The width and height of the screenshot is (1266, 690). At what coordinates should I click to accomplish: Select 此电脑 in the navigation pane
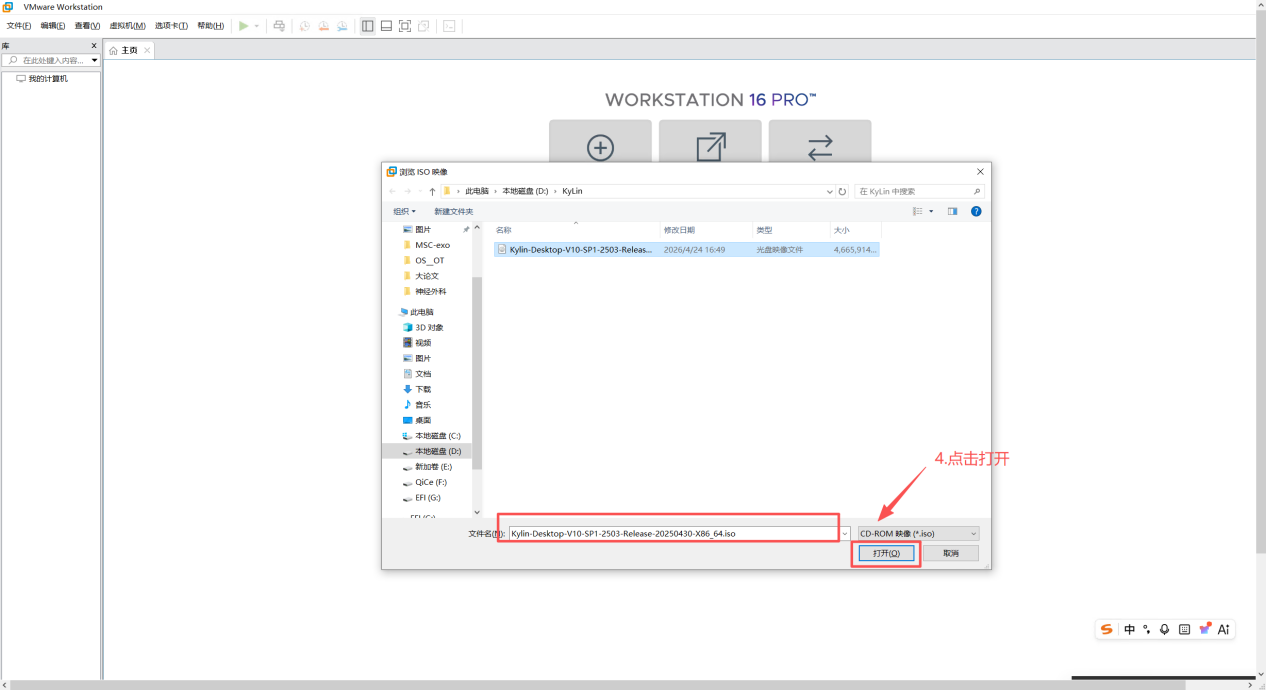click(x=421, y=312)
